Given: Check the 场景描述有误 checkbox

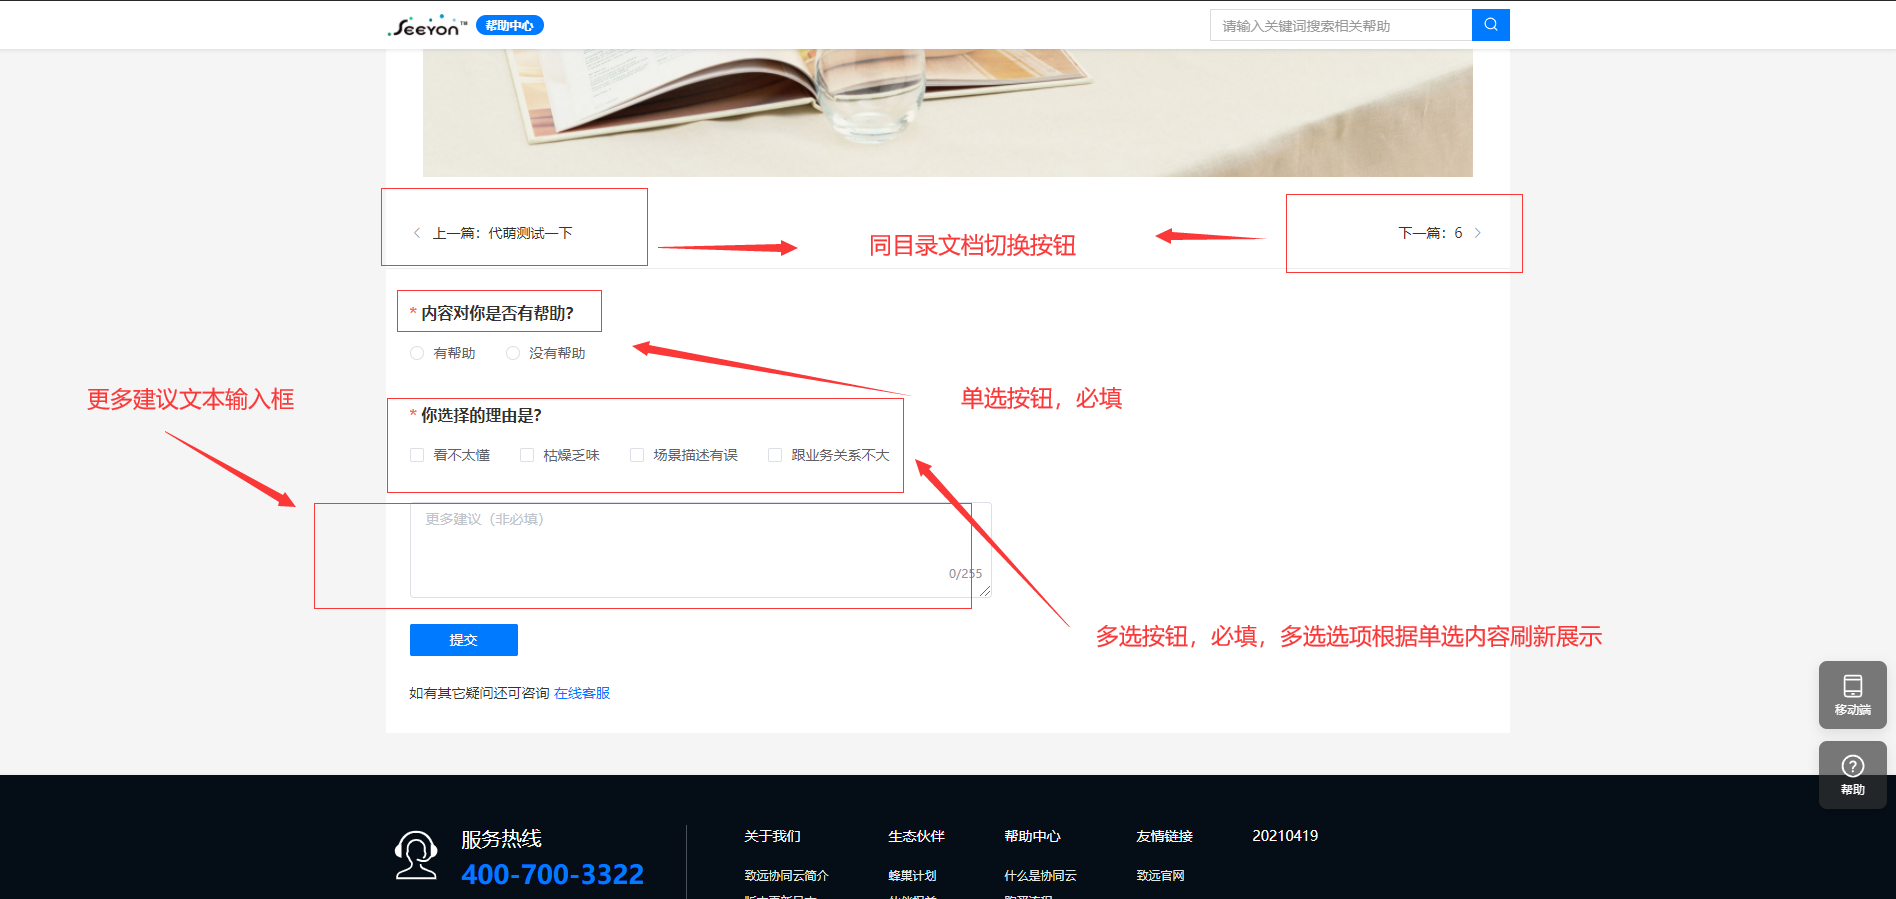Looking at the screenshot, I should click(637, 455).
